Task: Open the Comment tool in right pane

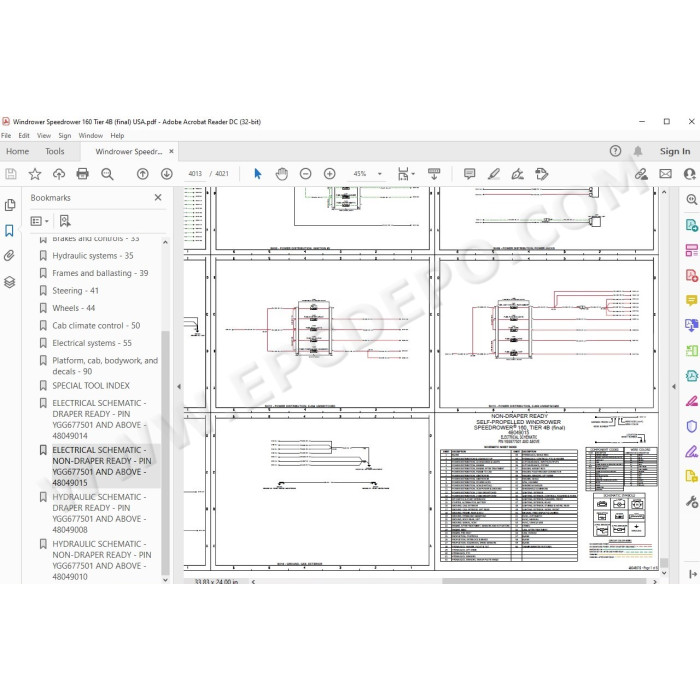Action: click(692, 300)
